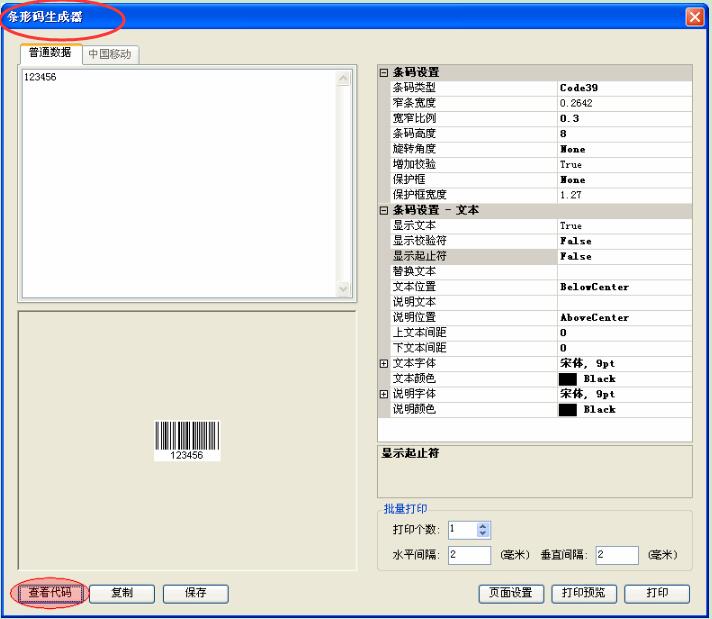The width and height of the screenshot is (712, 619).
Task: Click the data area scrollbar down arrow
Action: click(343, 288)
